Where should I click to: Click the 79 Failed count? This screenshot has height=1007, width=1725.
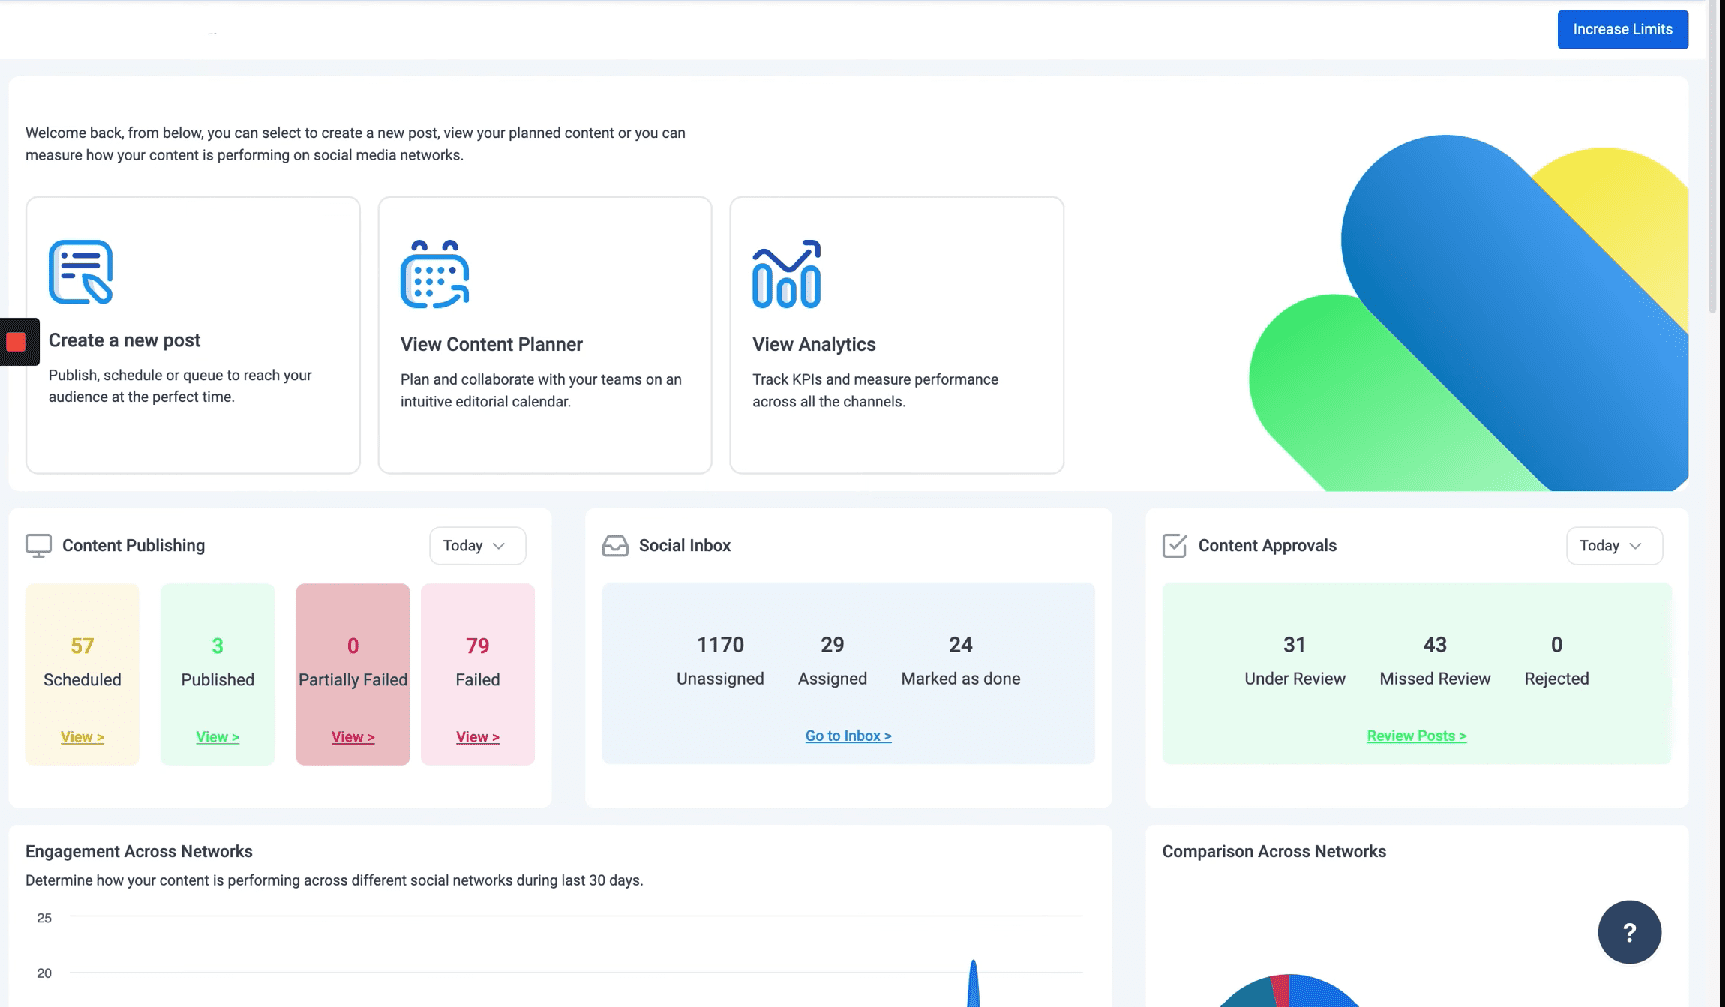[478, 646]
